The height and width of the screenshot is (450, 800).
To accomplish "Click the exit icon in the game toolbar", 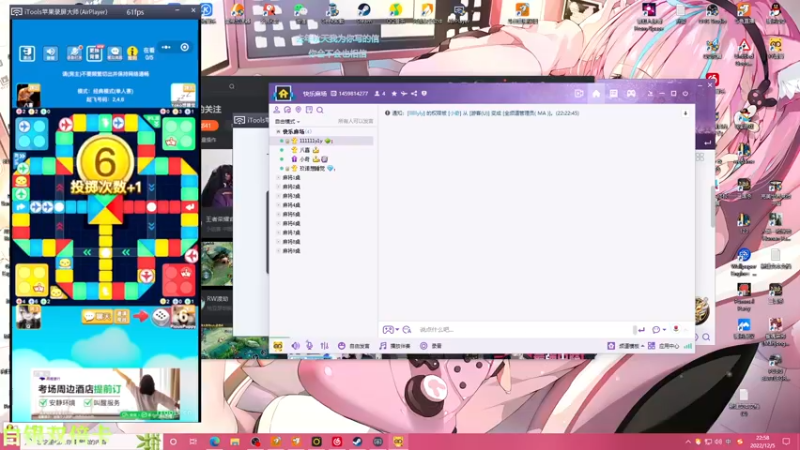I will click(27, 53).
